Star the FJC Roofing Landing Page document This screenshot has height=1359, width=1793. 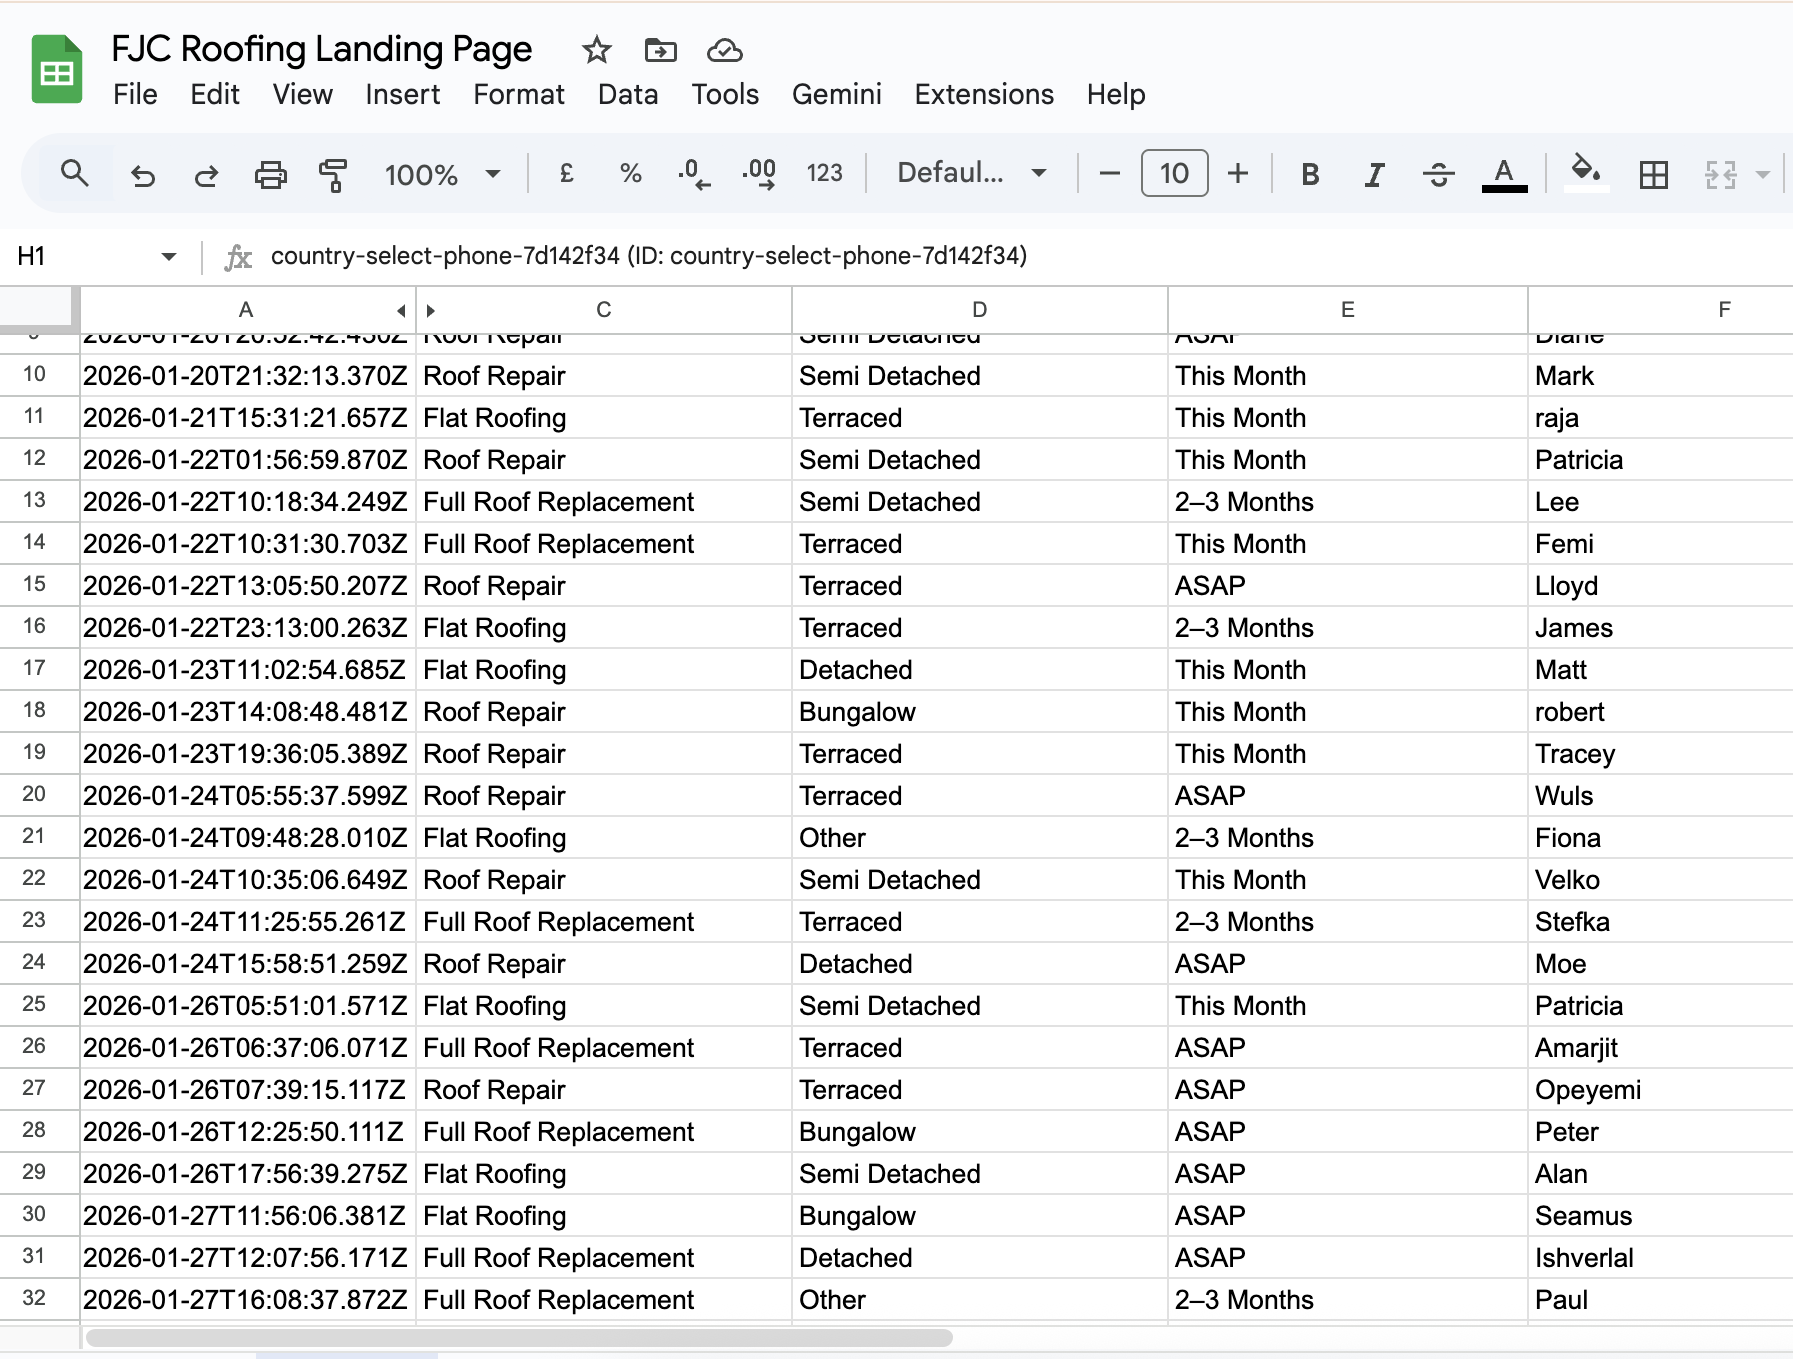point(596,50)
